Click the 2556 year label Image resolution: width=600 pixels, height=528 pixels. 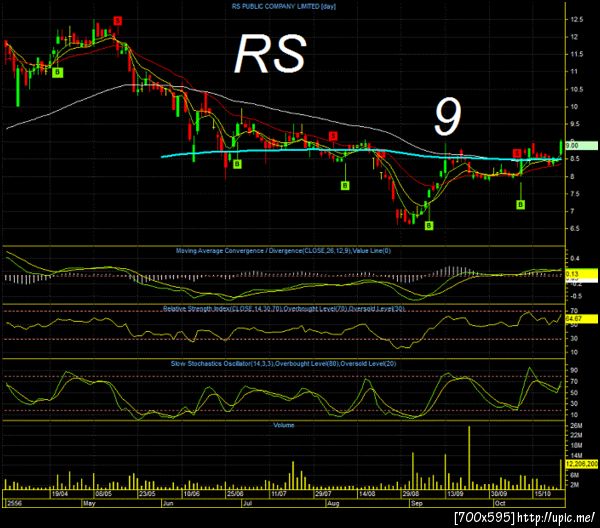15,504
